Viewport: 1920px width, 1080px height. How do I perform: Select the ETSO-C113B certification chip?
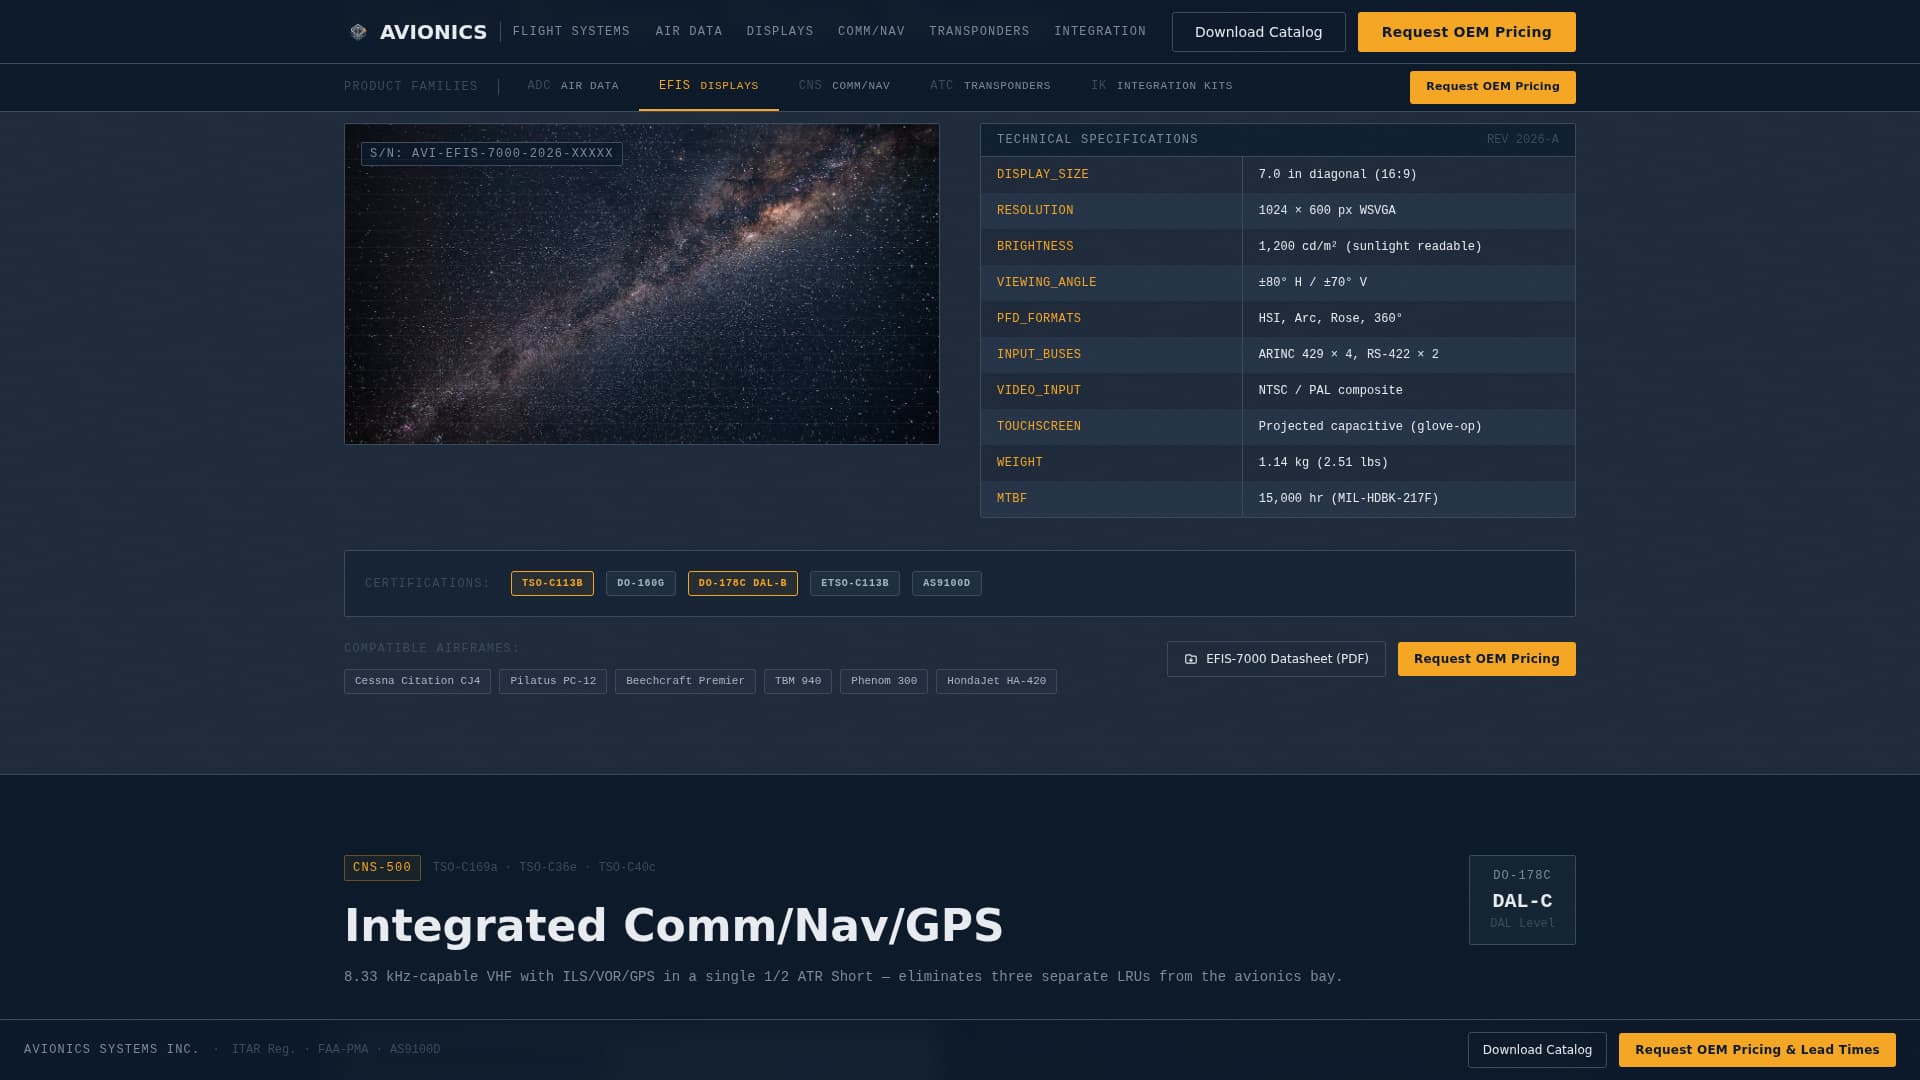[x=854, y=583]
